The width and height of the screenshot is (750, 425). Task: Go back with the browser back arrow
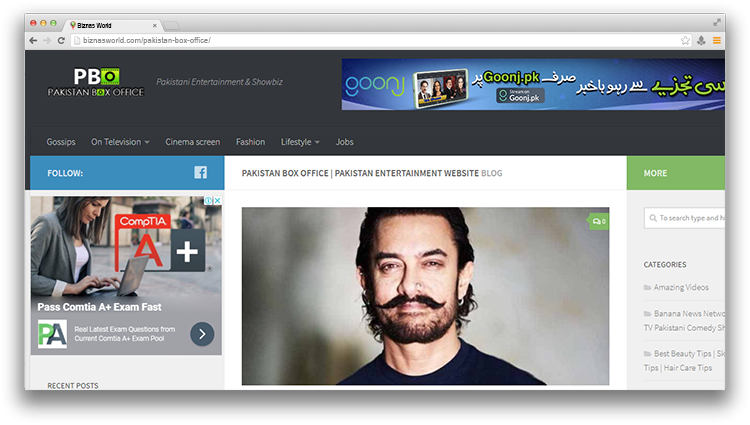tap(33, 41)
